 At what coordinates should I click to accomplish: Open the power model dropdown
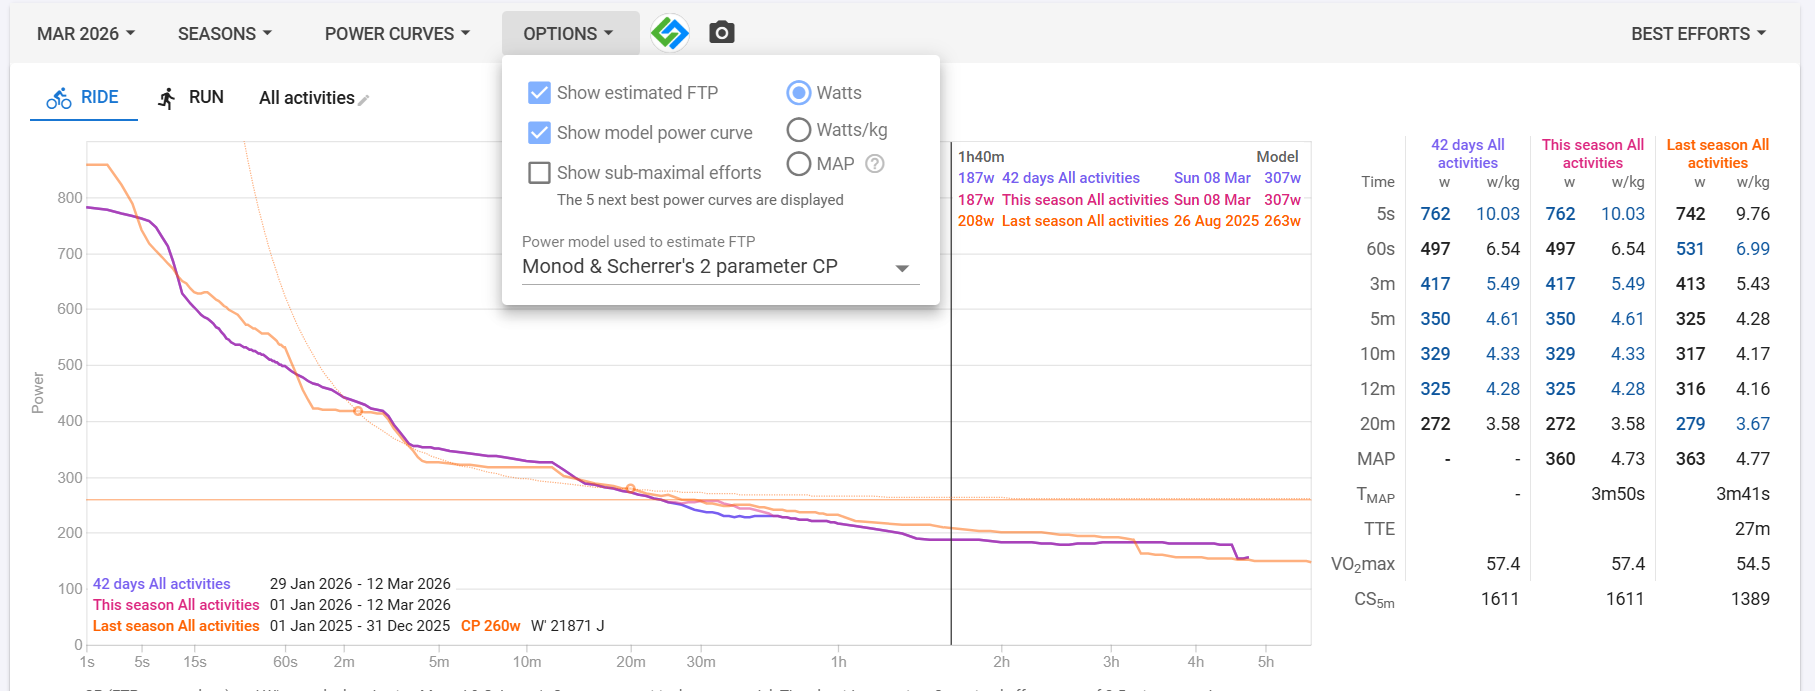pyautogui.click(x=719, y=267)
